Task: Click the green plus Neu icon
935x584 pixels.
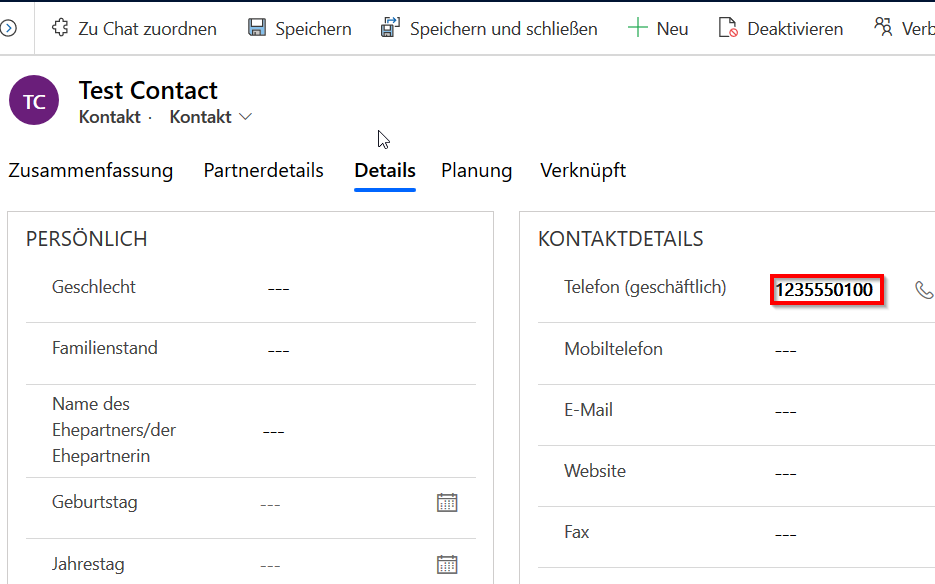Action: (x=637, y=28)
